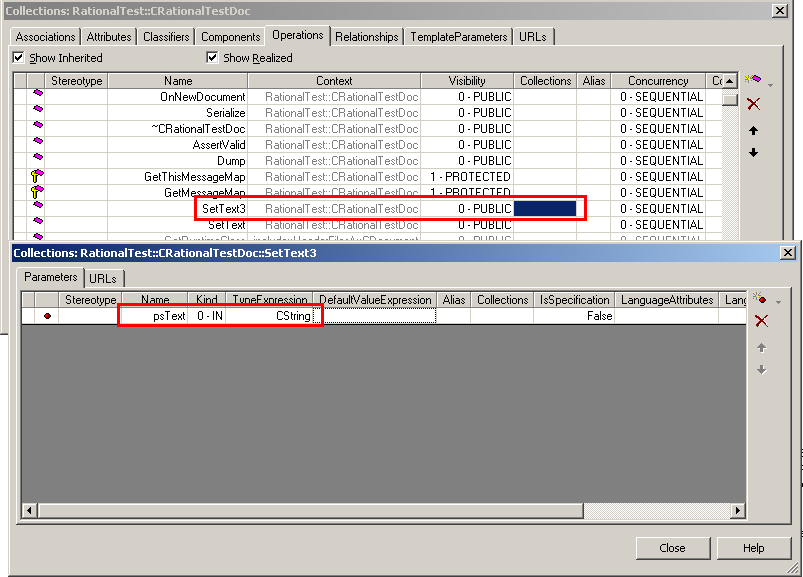Click the Kind column header in the parameters table
This screenshot has width=803, height=577.
[x=207, y=300]
